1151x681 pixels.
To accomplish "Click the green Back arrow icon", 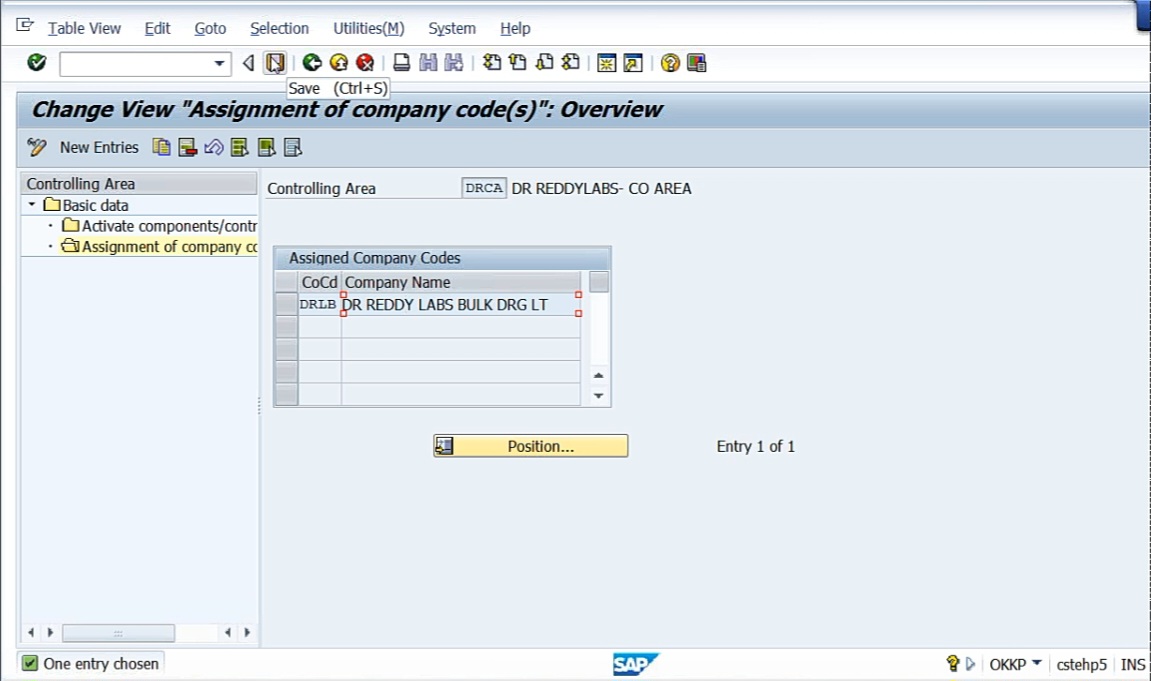I will [x=312, y=63].
